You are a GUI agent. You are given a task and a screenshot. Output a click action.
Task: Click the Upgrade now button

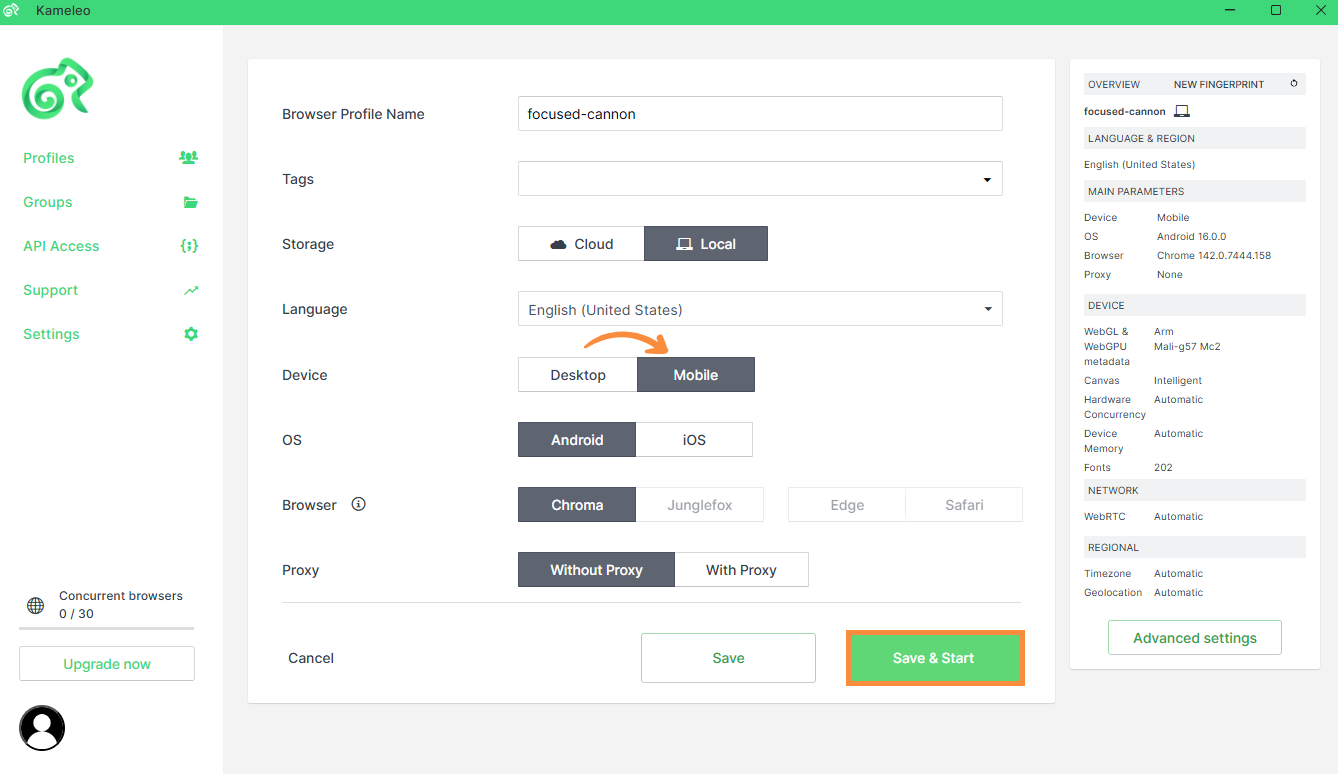click(107, 664)
